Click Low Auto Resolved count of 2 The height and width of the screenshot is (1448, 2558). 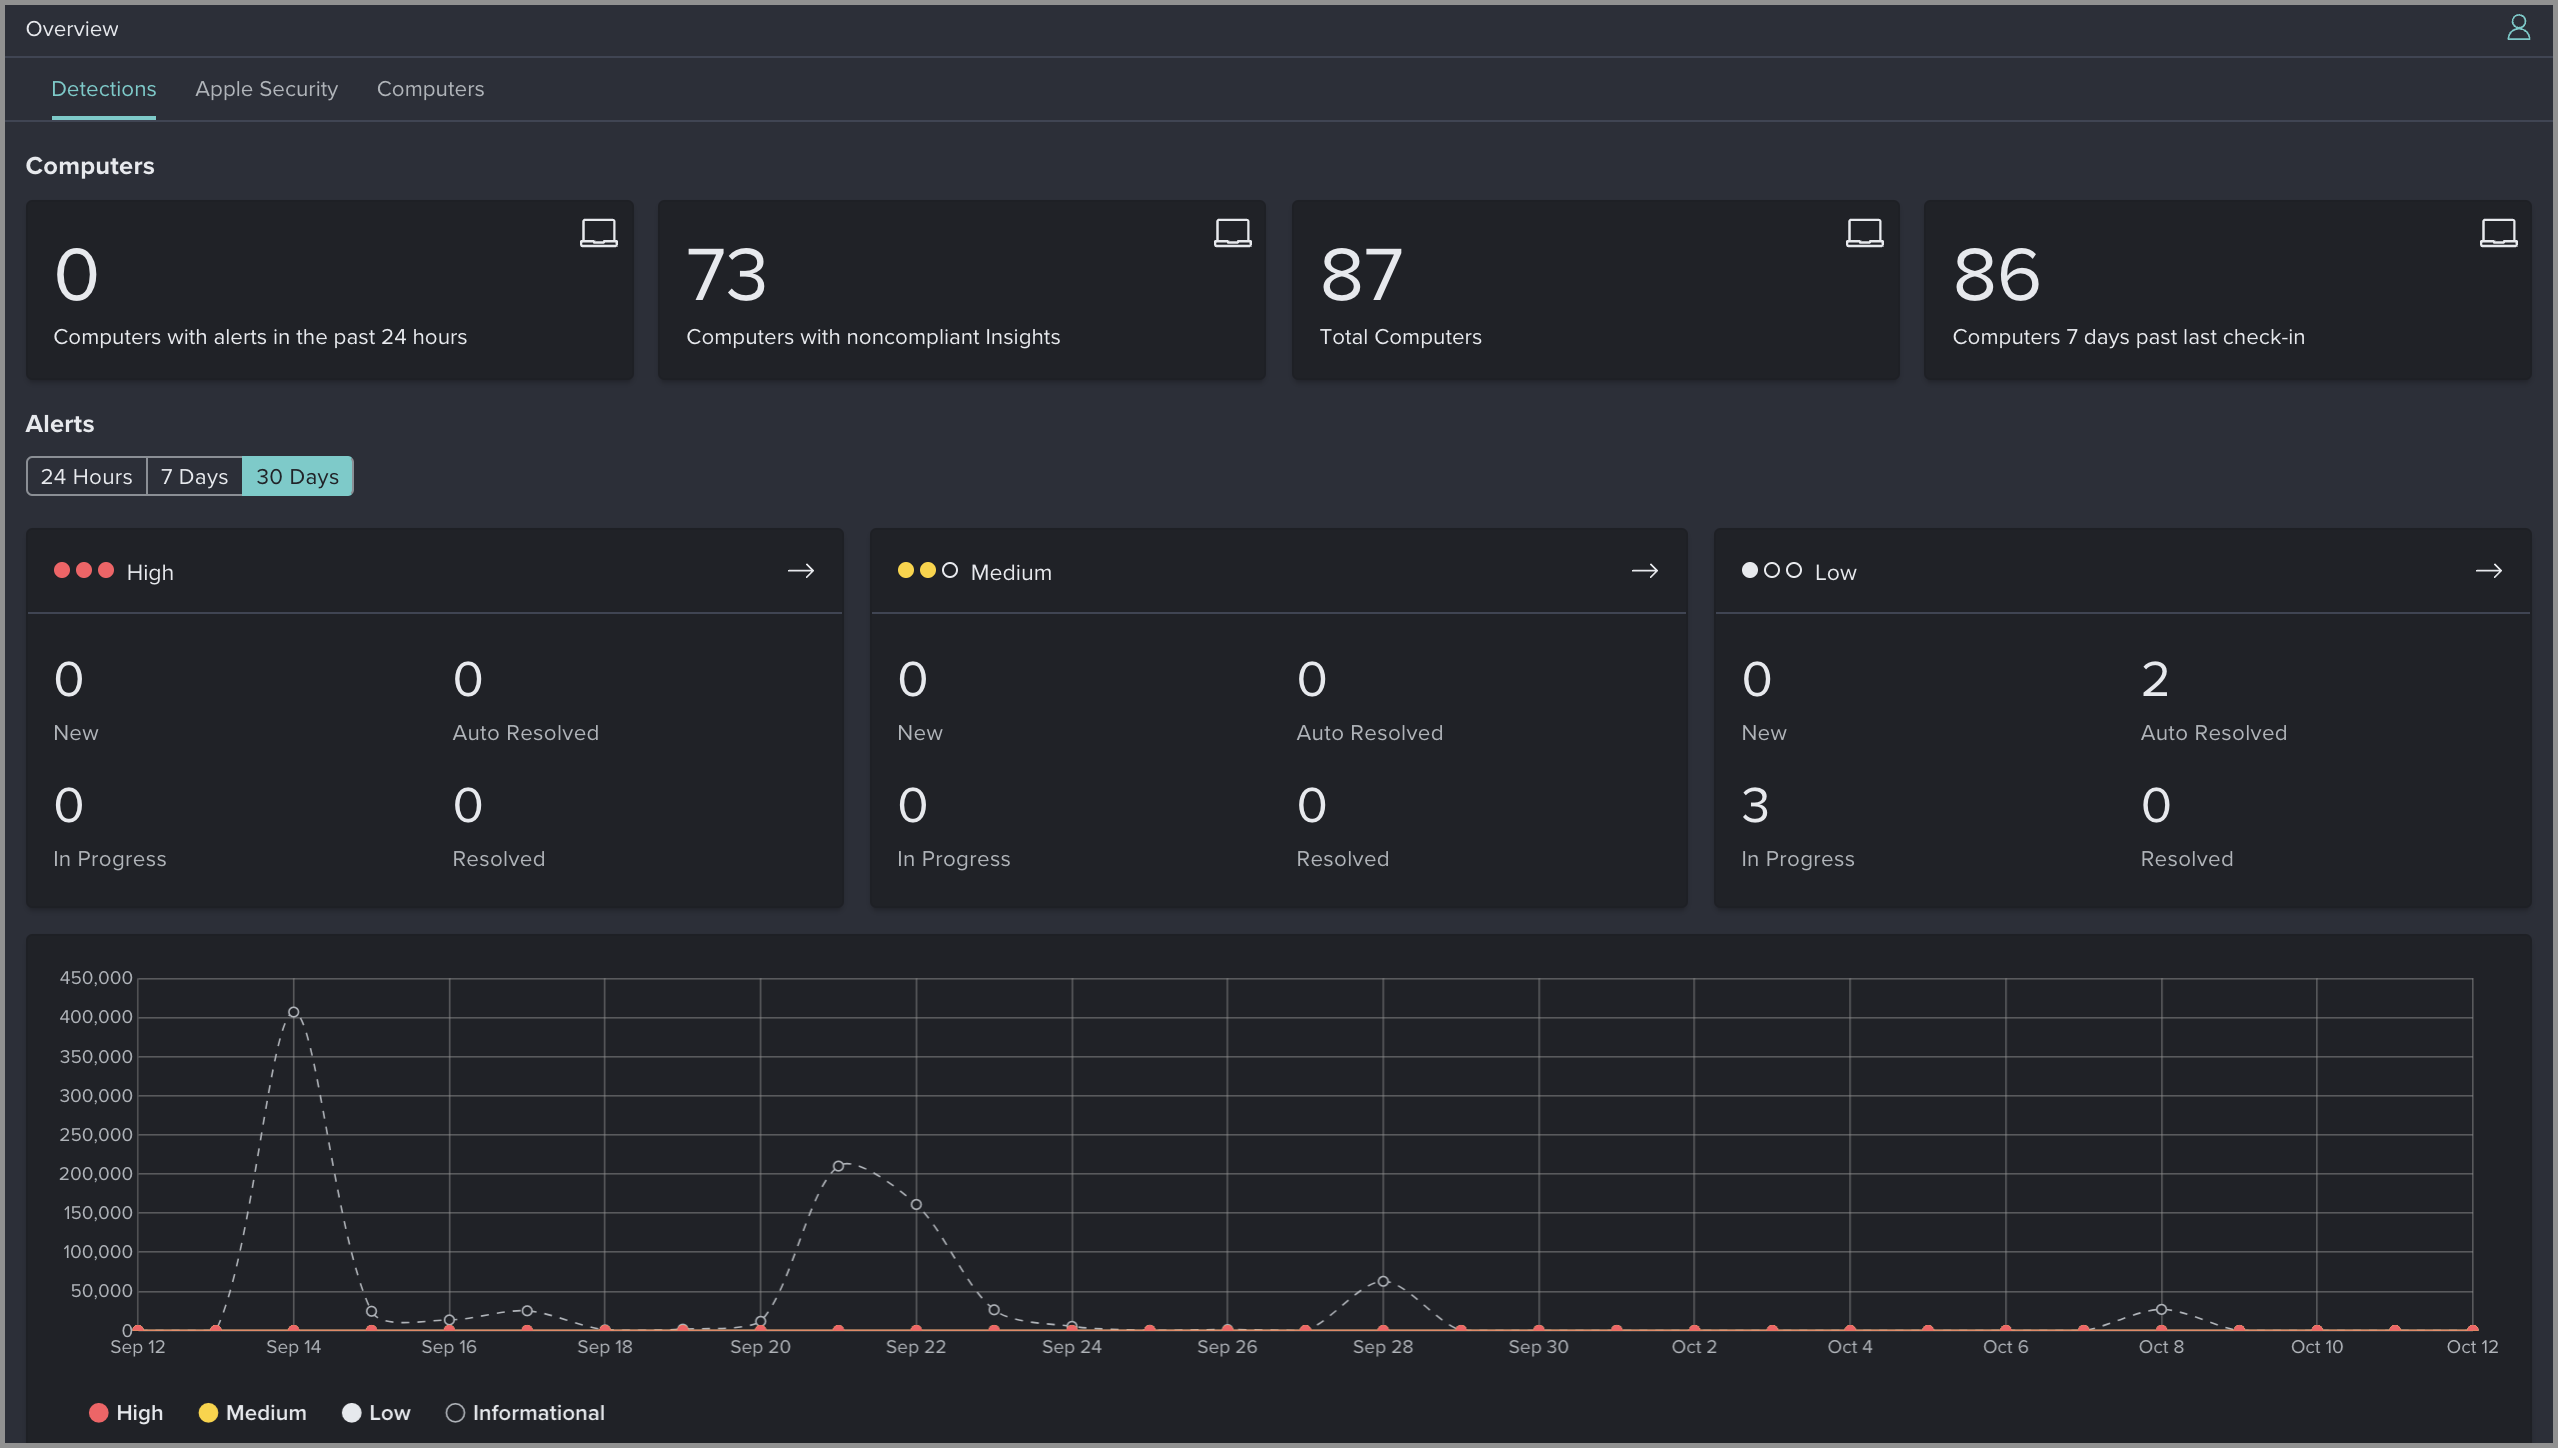[2155, 680]
